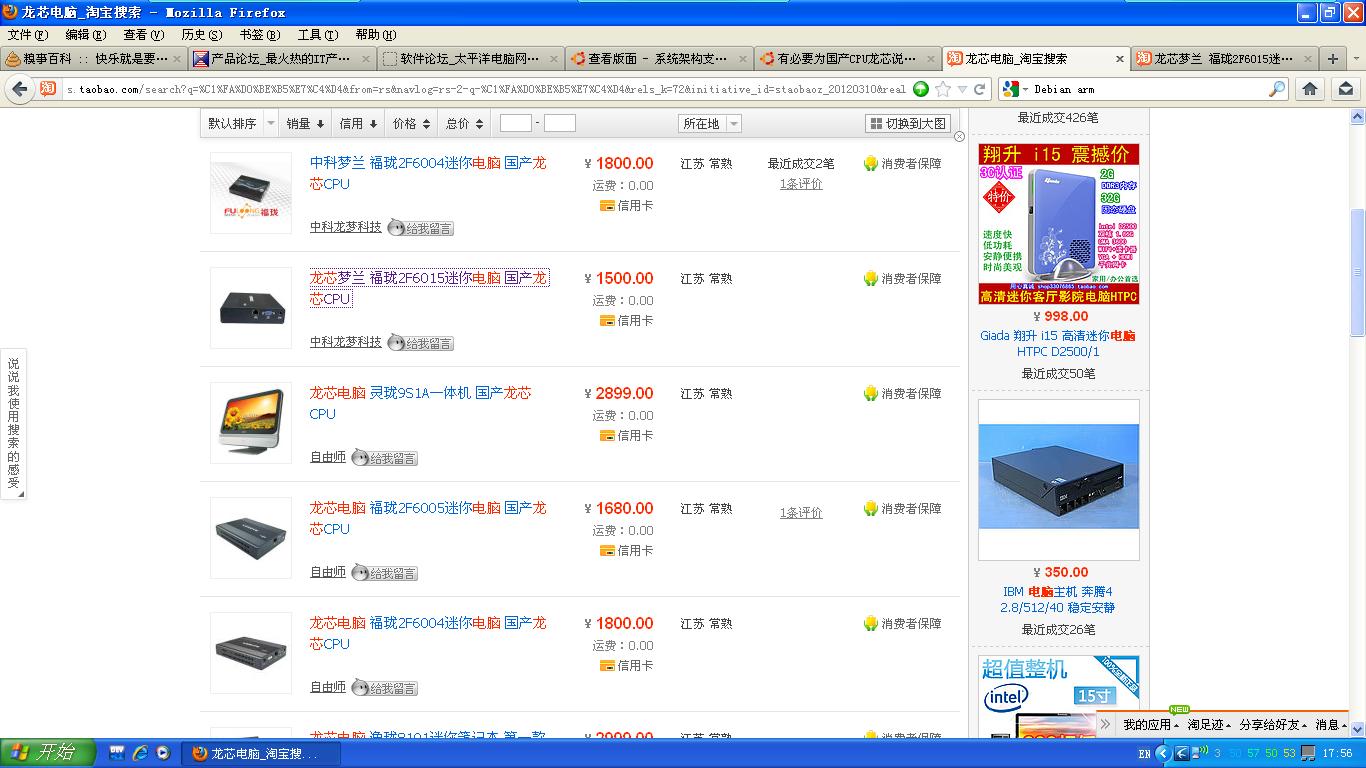Click the URL address bar

486,89
